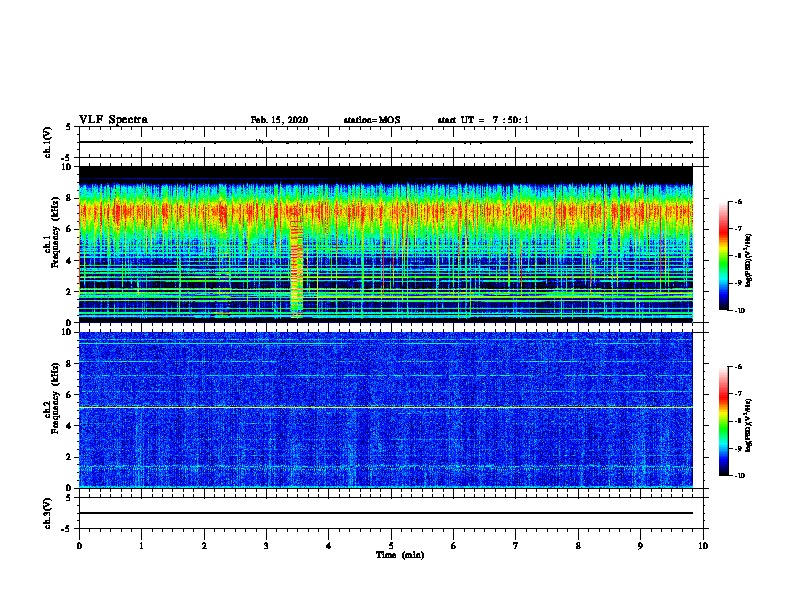Click the '8' frequency tick of ch.1 spectrogram
792x612 pixels.
[69, 198]
